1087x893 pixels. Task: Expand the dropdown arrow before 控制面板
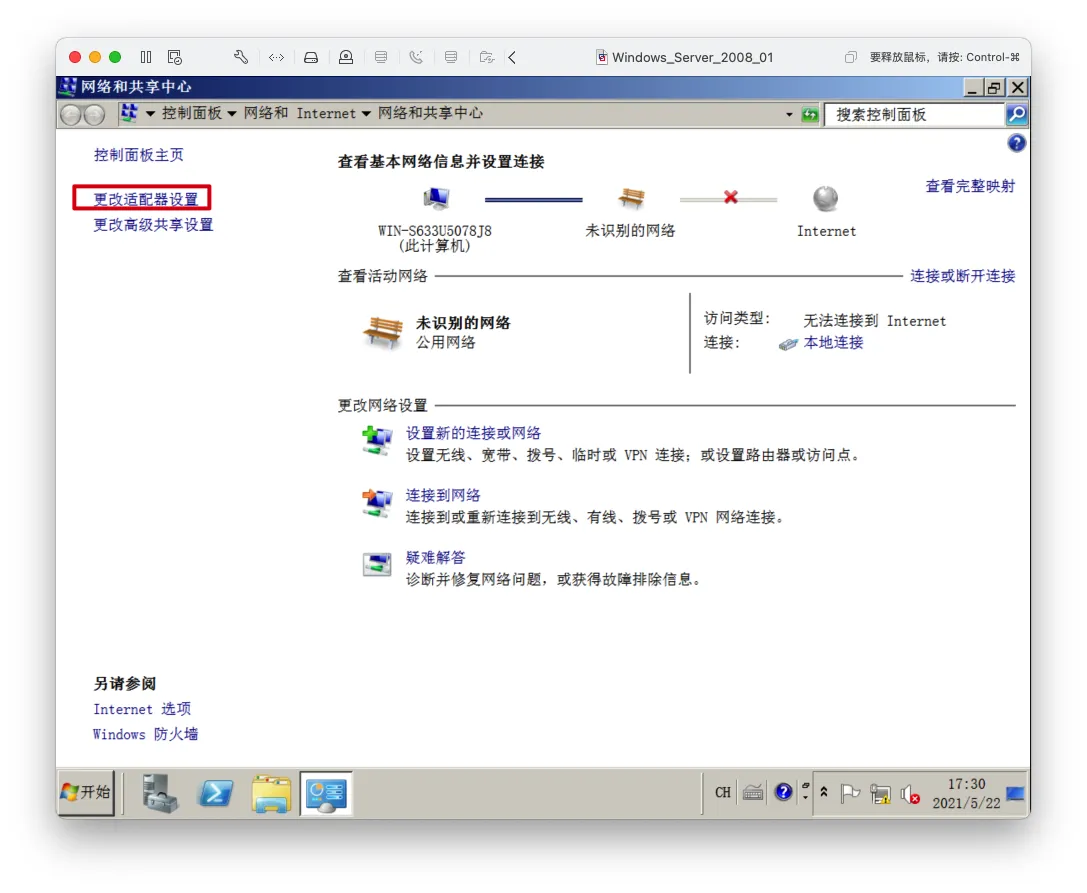coord(150,114)
